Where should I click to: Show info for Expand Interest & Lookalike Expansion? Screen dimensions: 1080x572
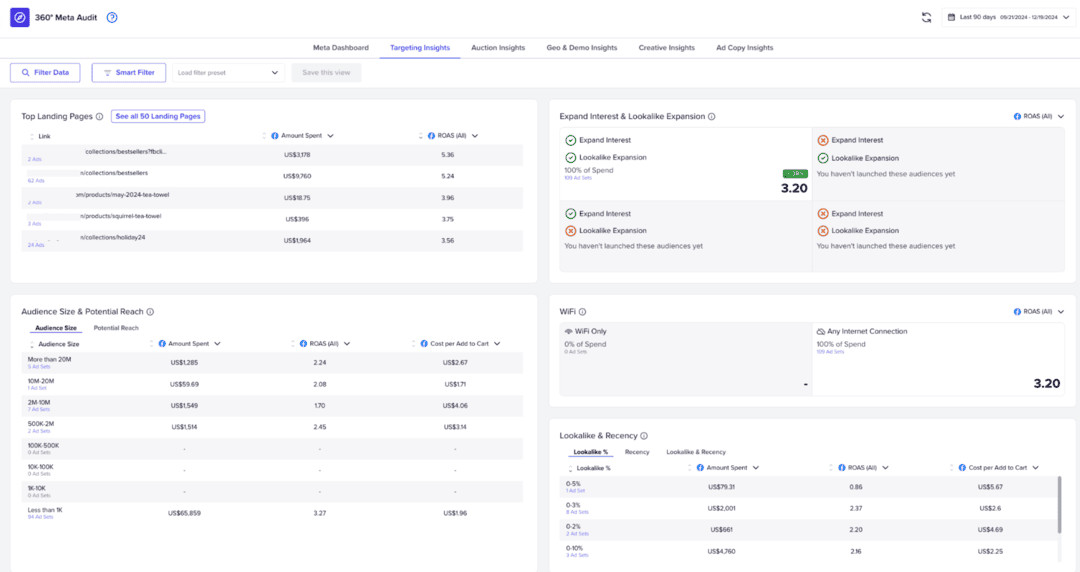click(712, 116)
